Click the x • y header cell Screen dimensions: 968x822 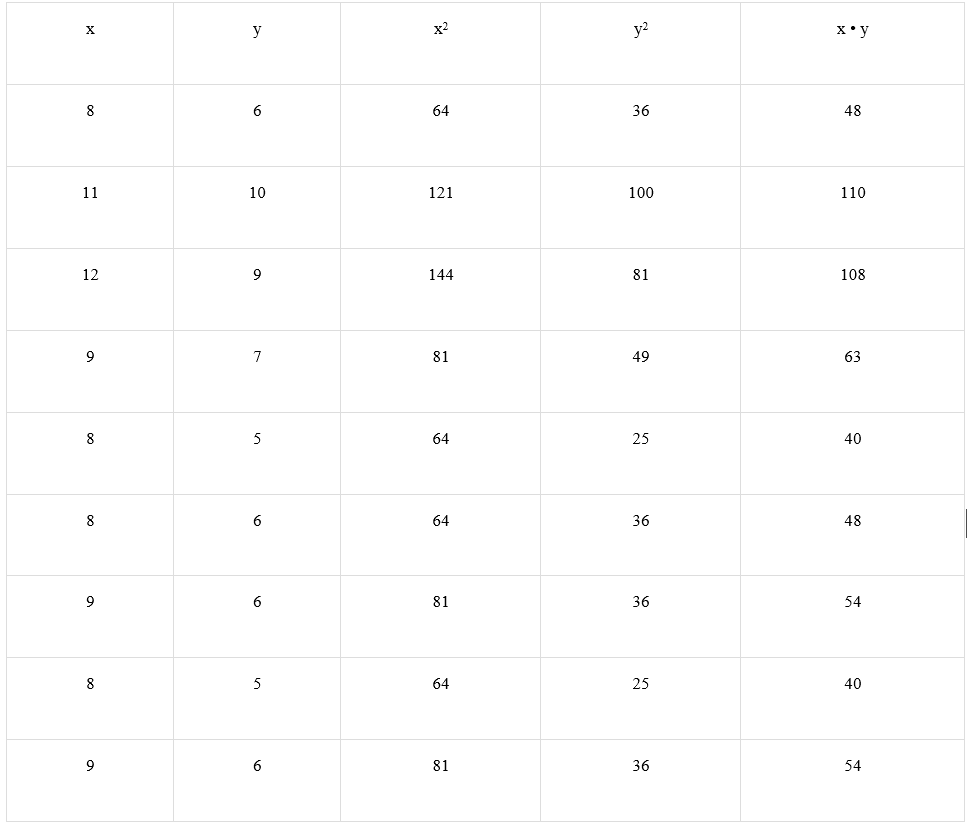click(852, 43)
